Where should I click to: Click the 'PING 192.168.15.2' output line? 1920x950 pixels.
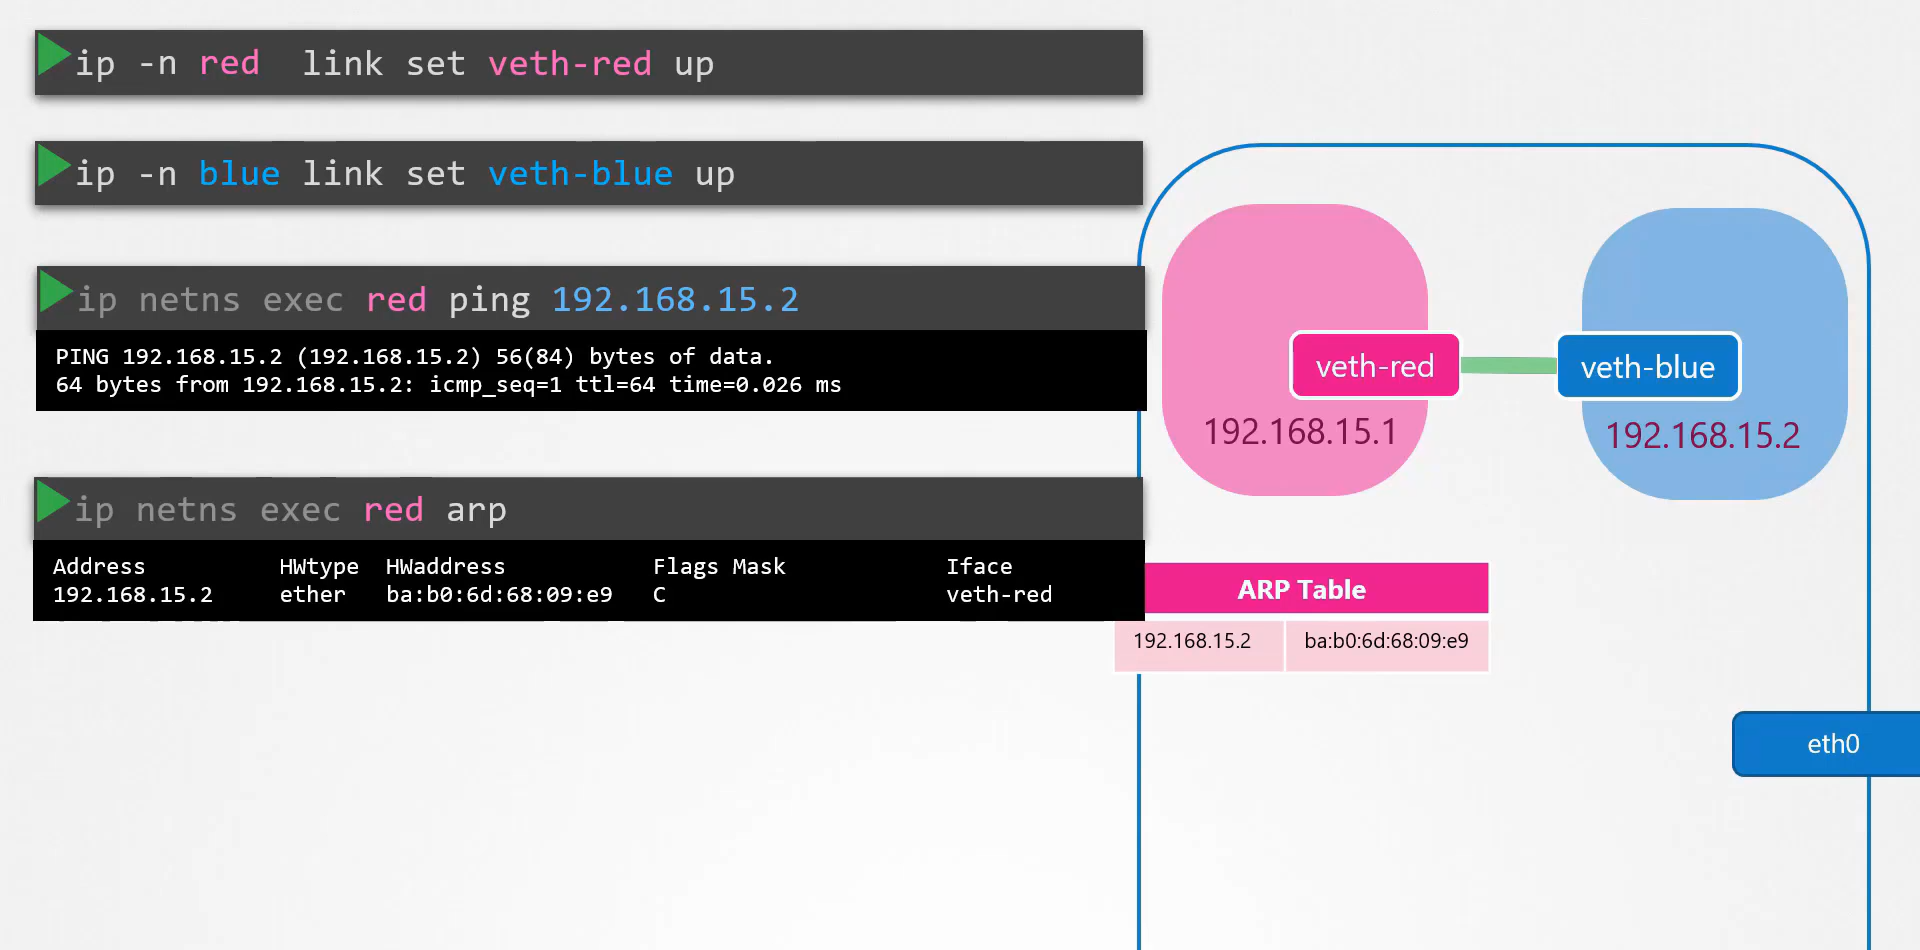coord(415,357)
